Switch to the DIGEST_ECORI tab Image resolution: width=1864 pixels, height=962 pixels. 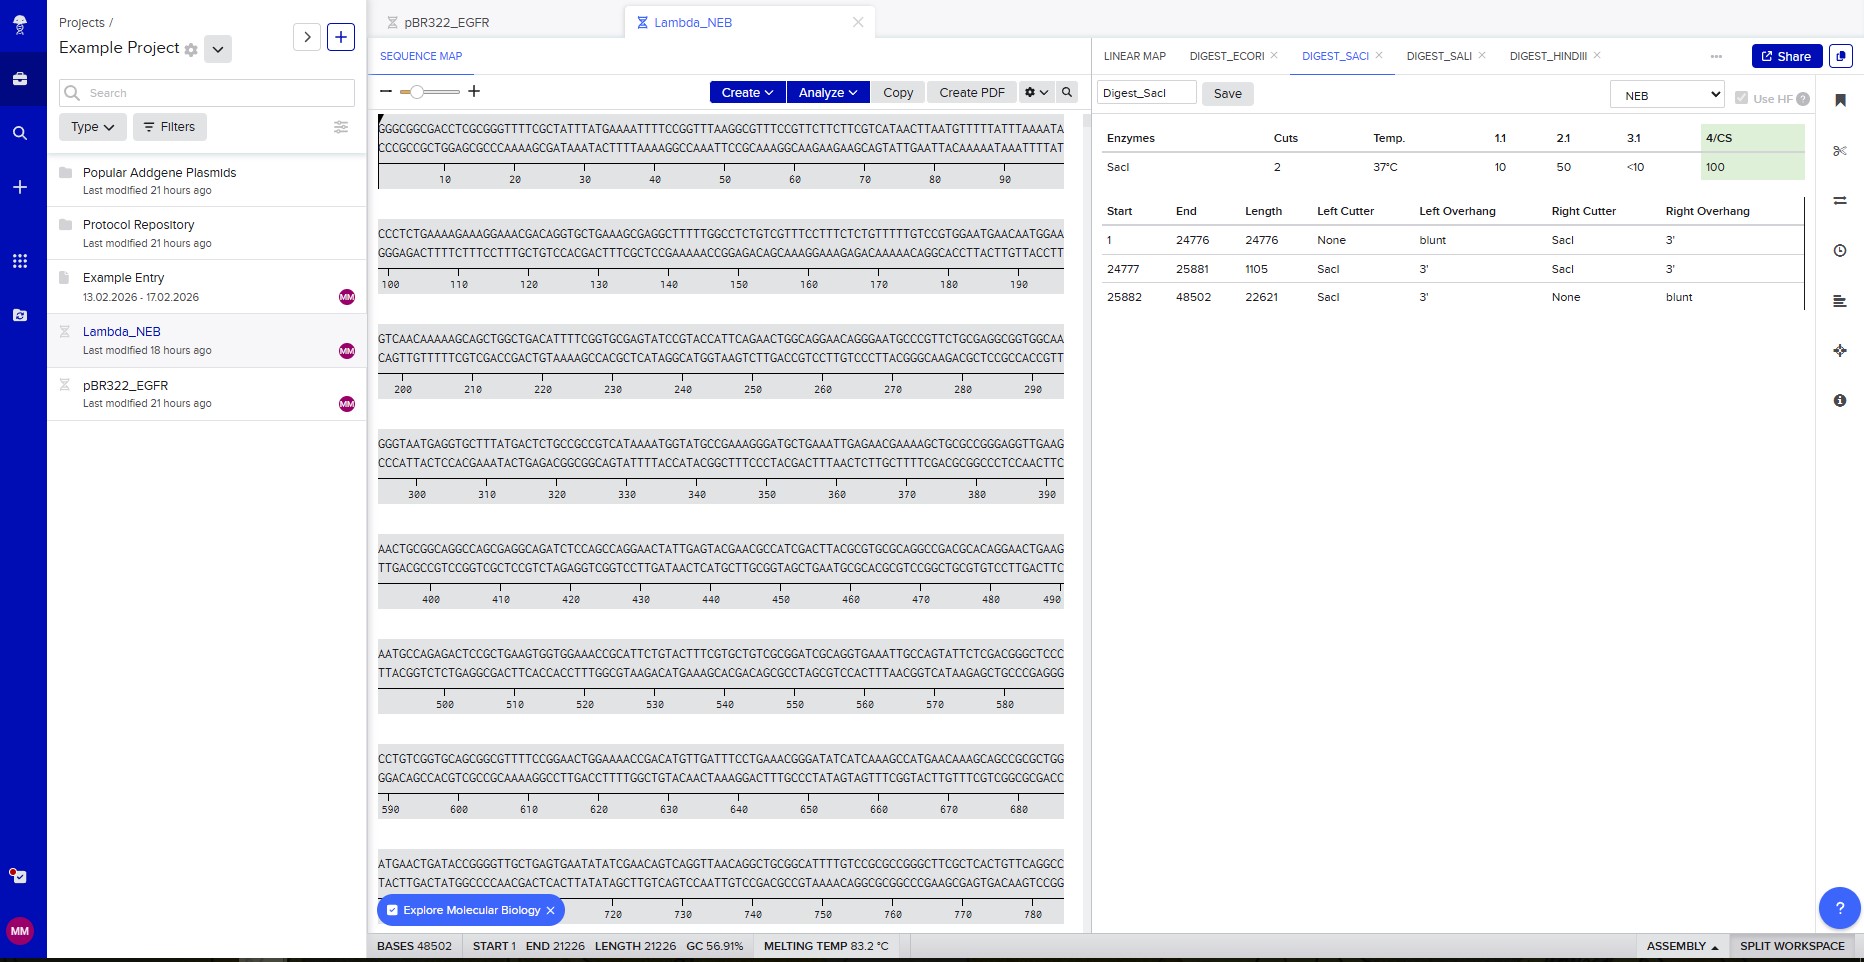pyautogui.click(x=1227, y=56)
